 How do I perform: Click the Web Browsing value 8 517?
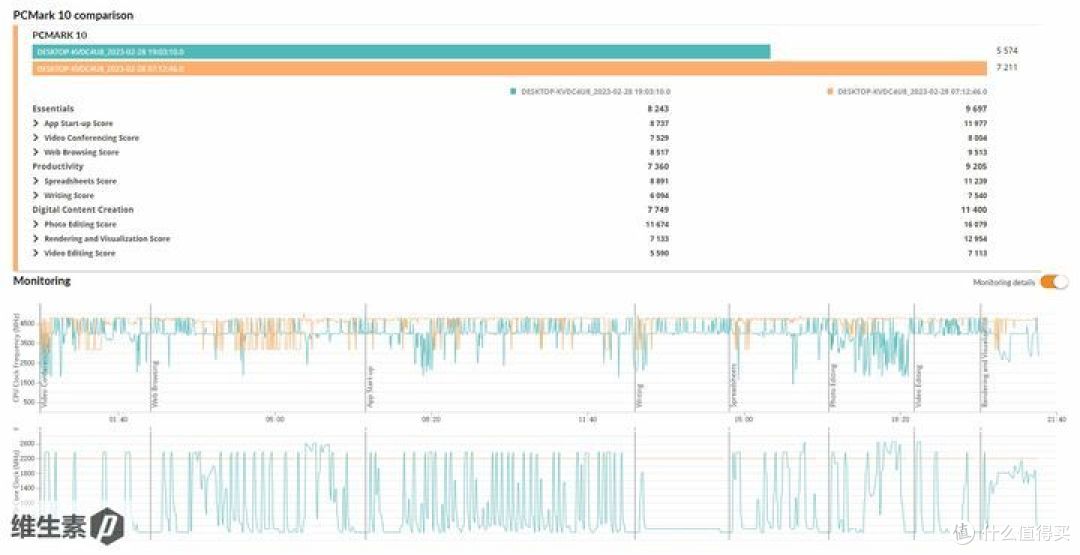659,152
